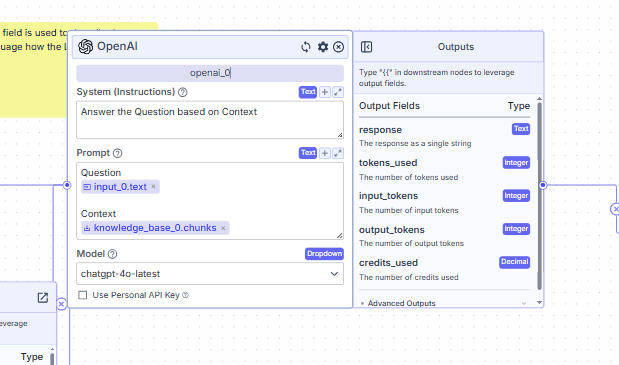Remove the input_0.text variable chip
Image resolution: width=619 pixels, height=365 pixels.
pyautogui.click(x=154, y=186)
